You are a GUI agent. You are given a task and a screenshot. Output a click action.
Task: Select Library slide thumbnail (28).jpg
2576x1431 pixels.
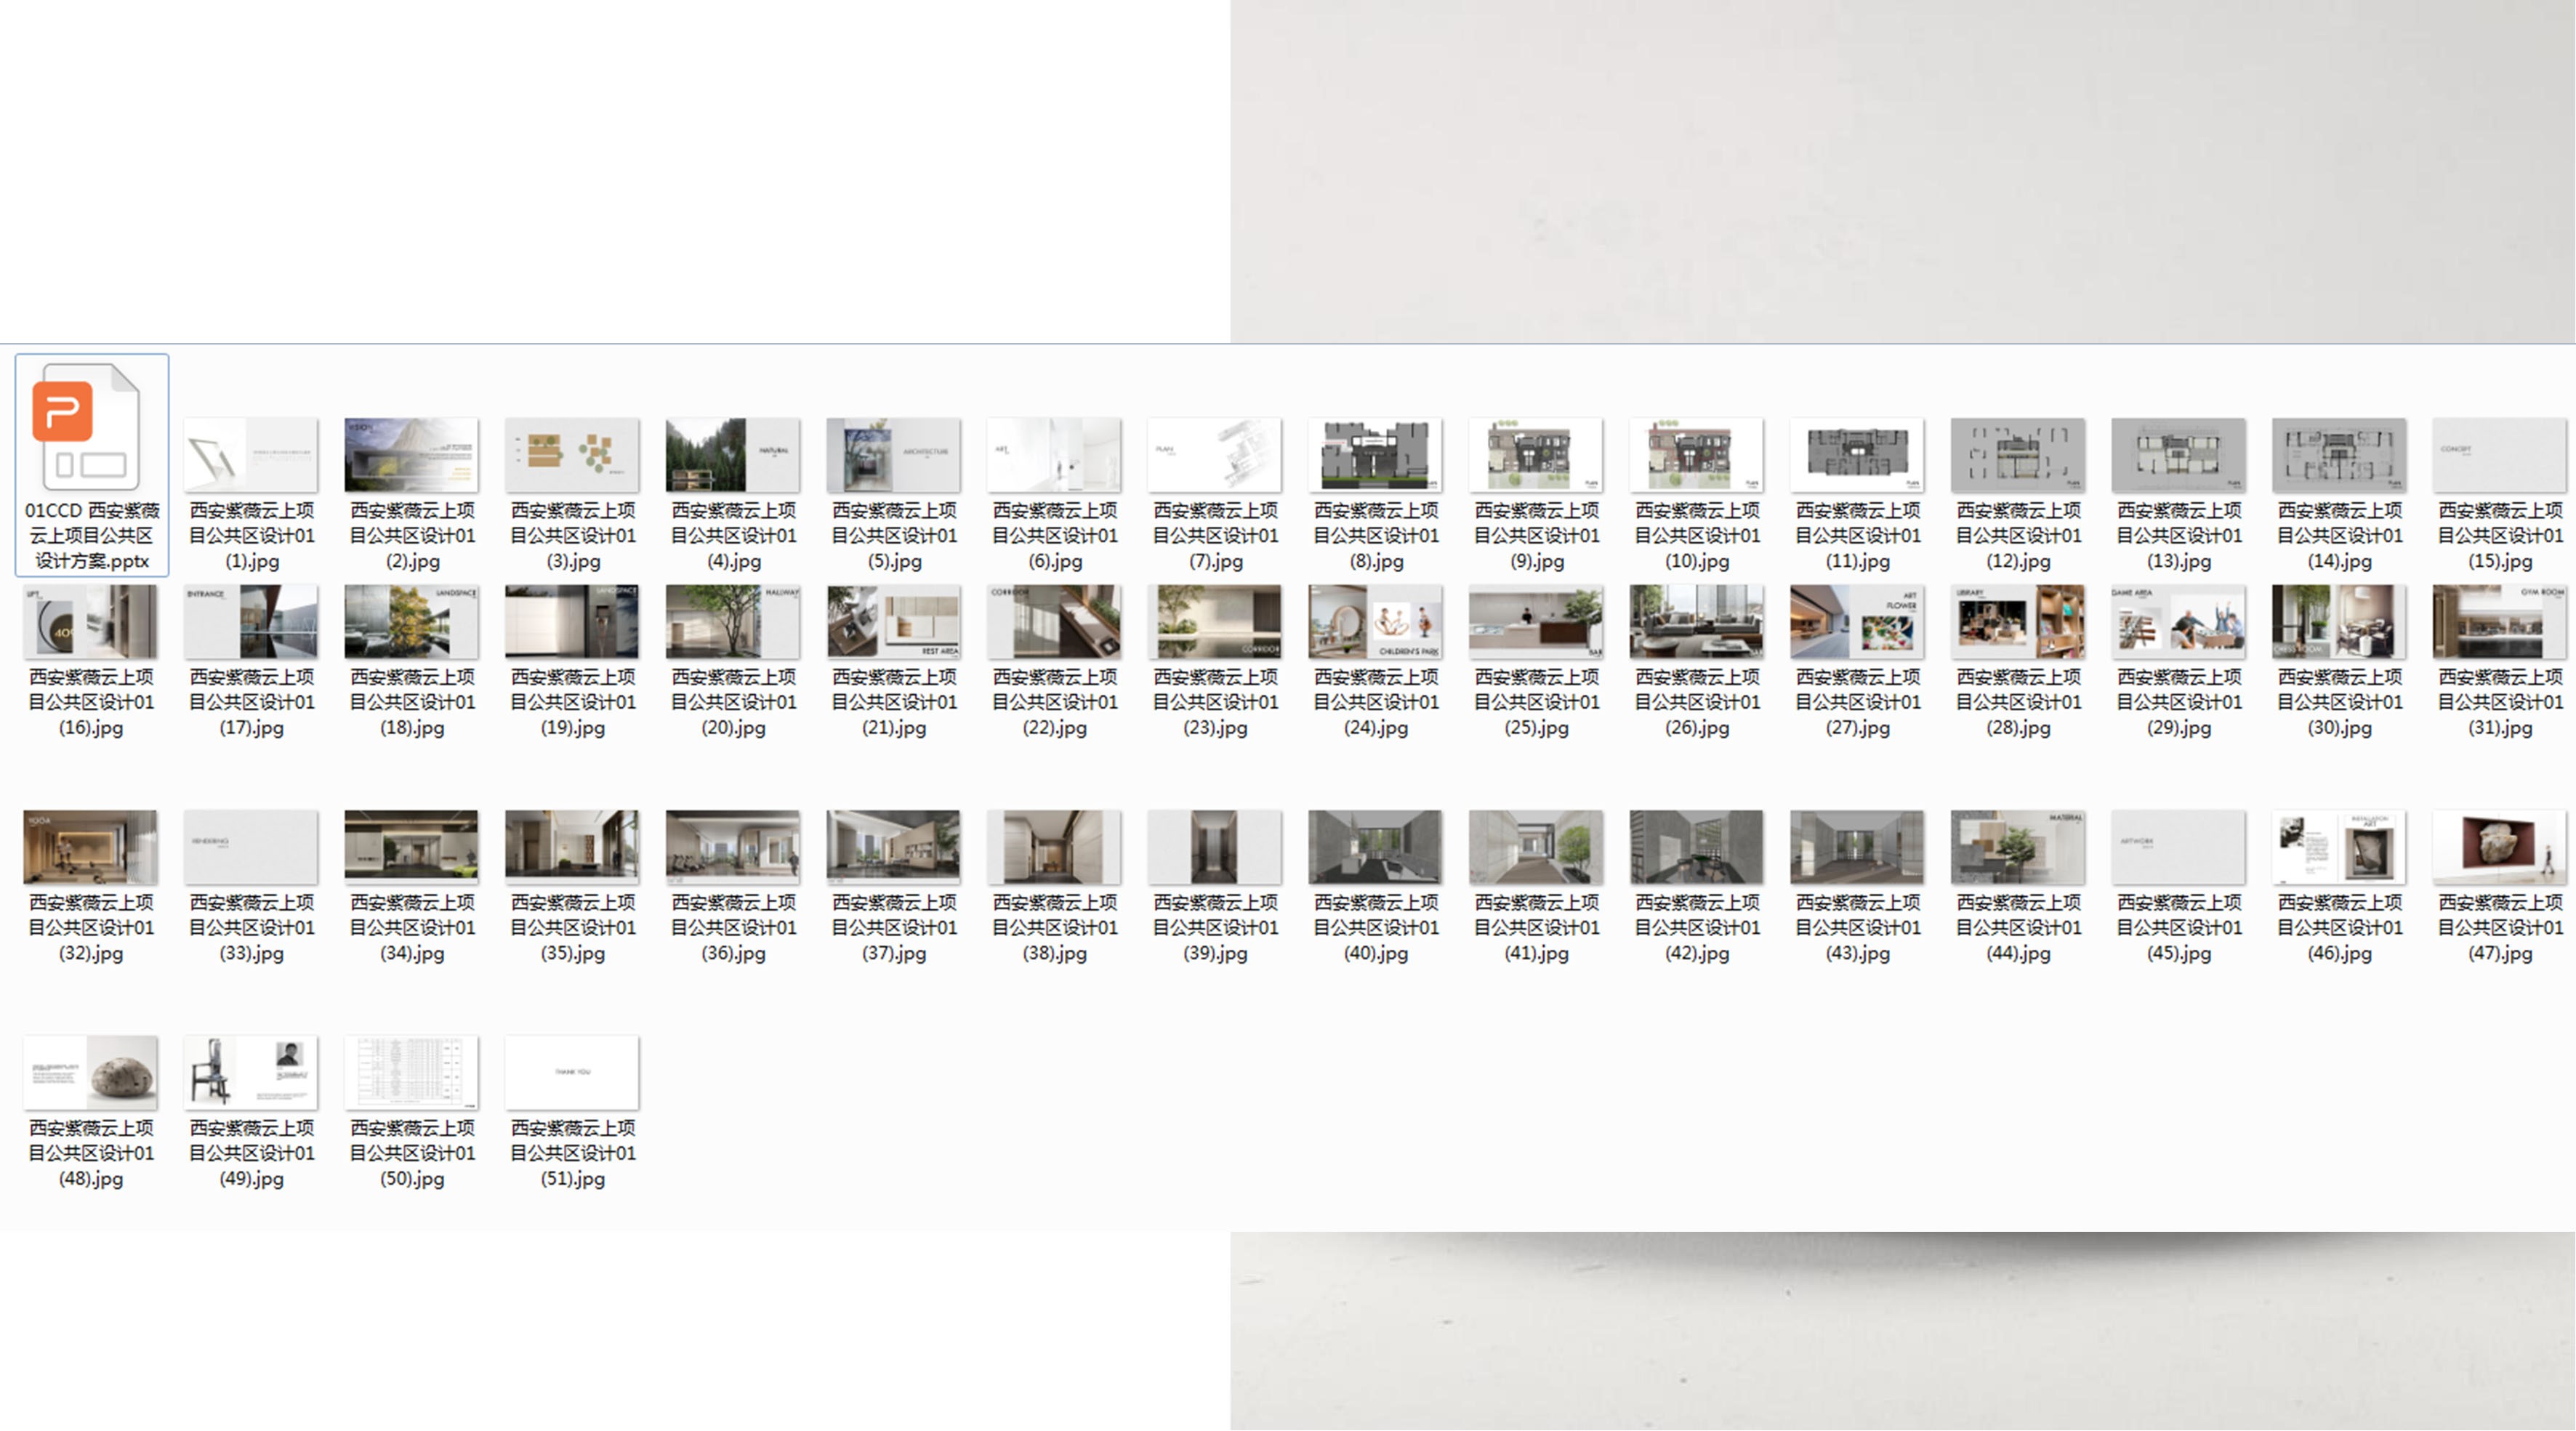(x=2019, y=622)
